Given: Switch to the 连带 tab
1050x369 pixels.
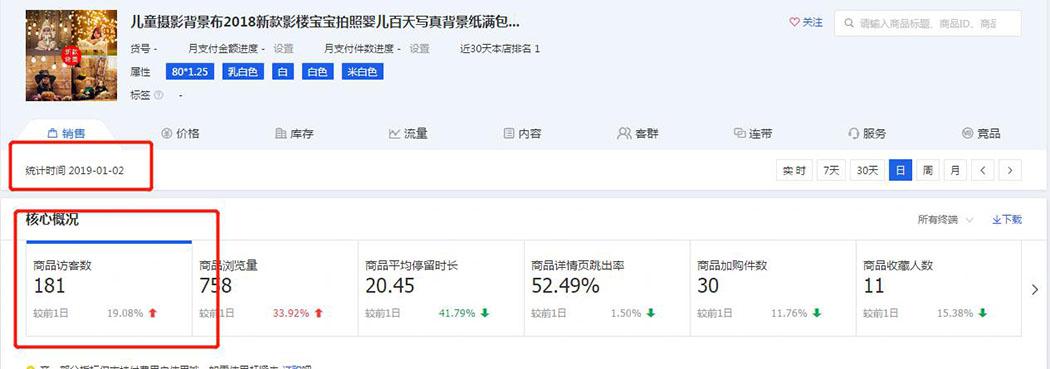Looking at the screenshot, I should pyautogui.click(x=753, y=133).
